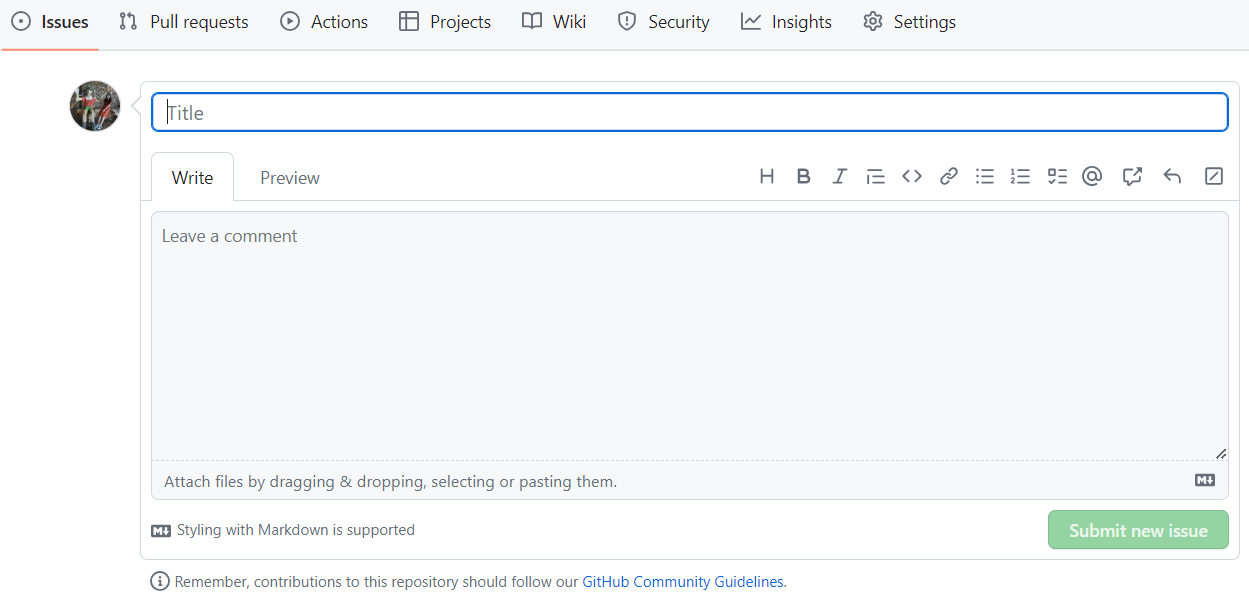Focus the Title input field
The height and width of the screenshot is (595, 1249).
[x=690, y=112]
